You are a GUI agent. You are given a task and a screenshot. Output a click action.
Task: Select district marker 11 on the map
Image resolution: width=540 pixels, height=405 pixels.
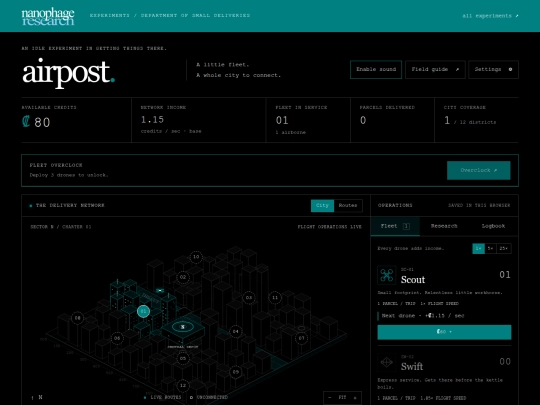pyautogui.click(x=275, y=298)
